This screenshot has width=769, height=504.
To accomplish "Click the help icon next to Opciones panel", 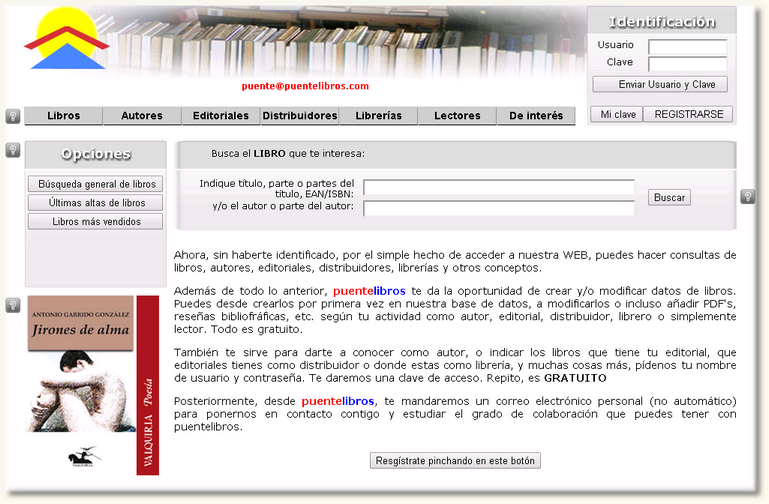I will (13, 150).
